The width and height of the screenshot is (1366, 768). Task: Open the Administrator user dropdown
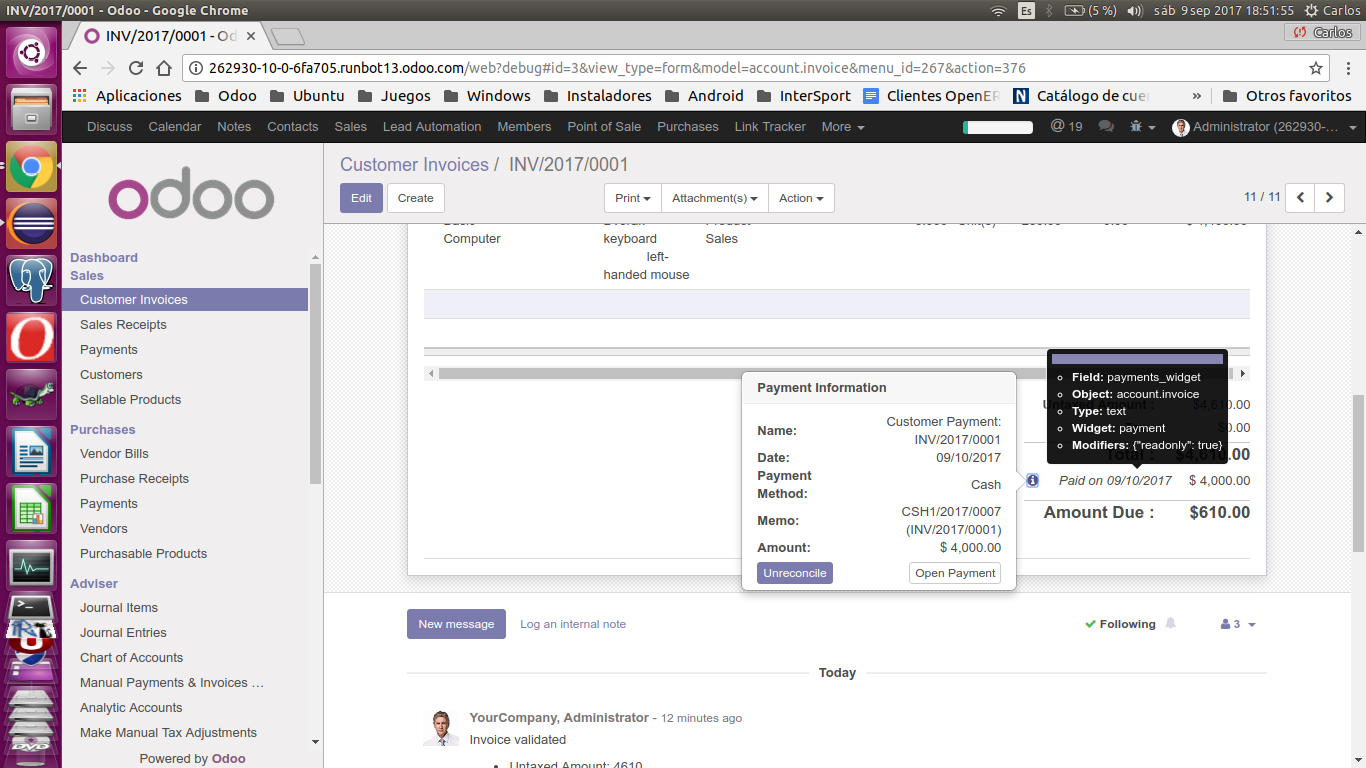pos(1265,127)
